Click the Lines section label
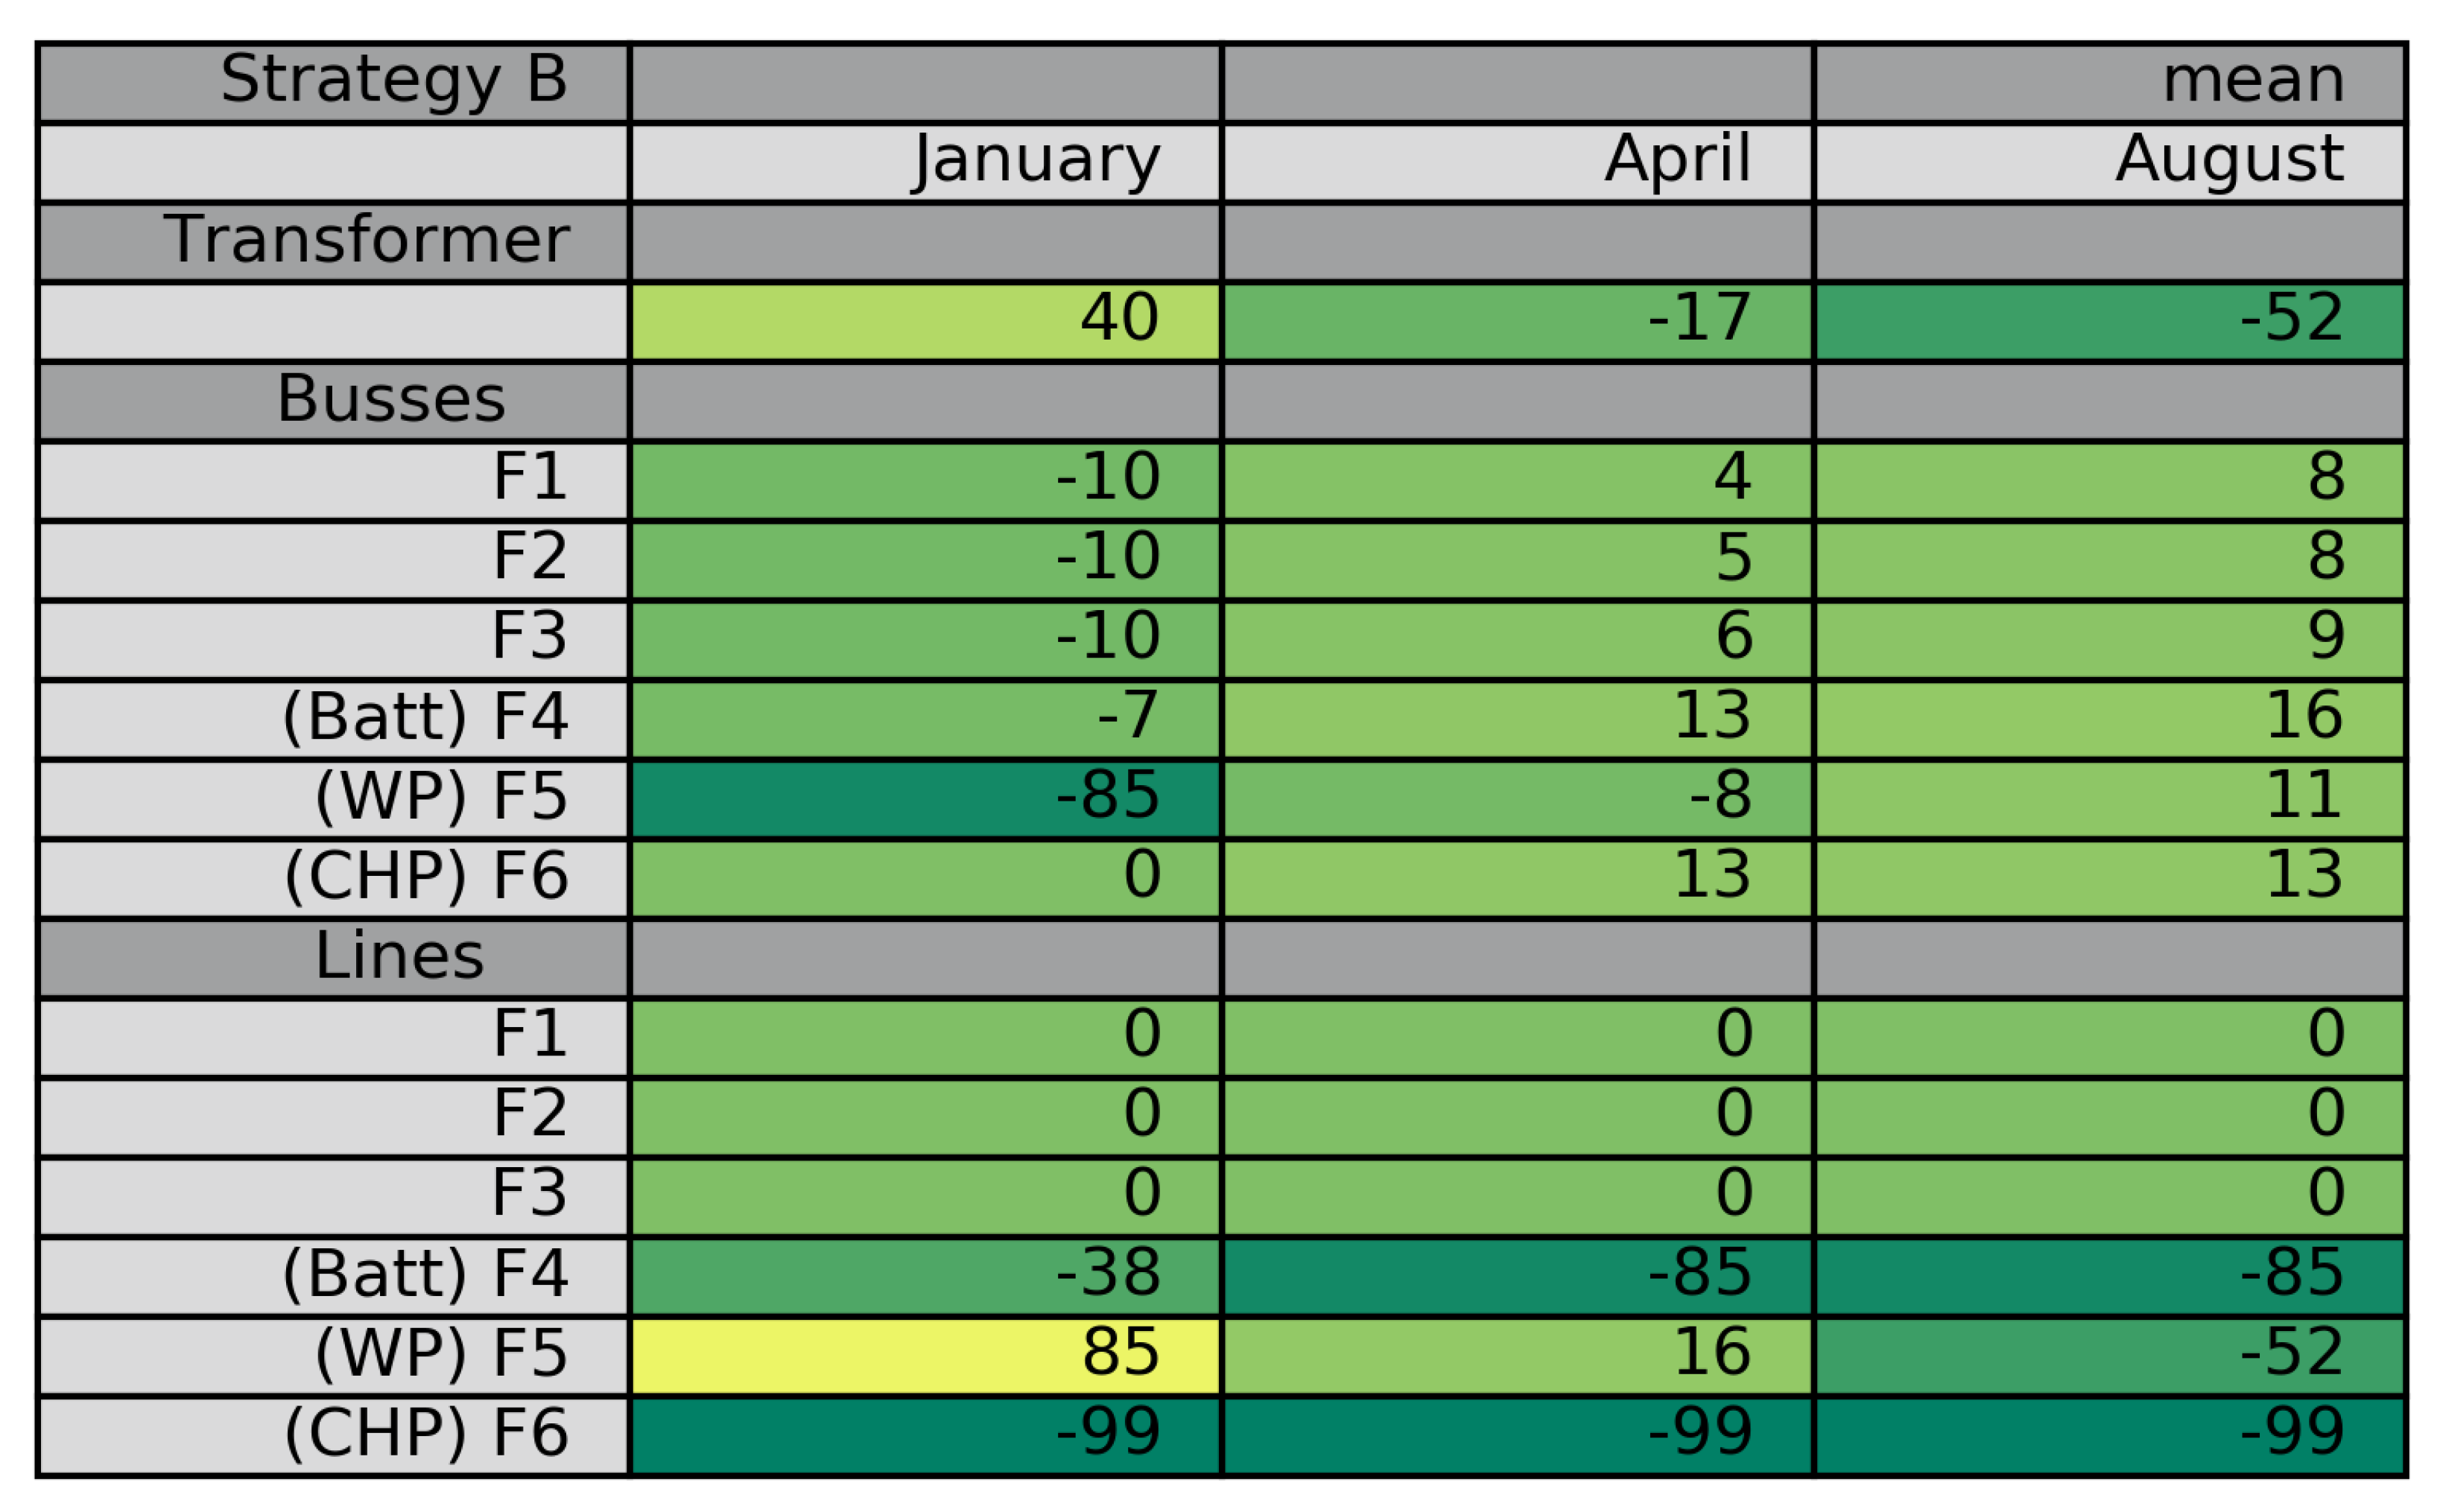 333,958
